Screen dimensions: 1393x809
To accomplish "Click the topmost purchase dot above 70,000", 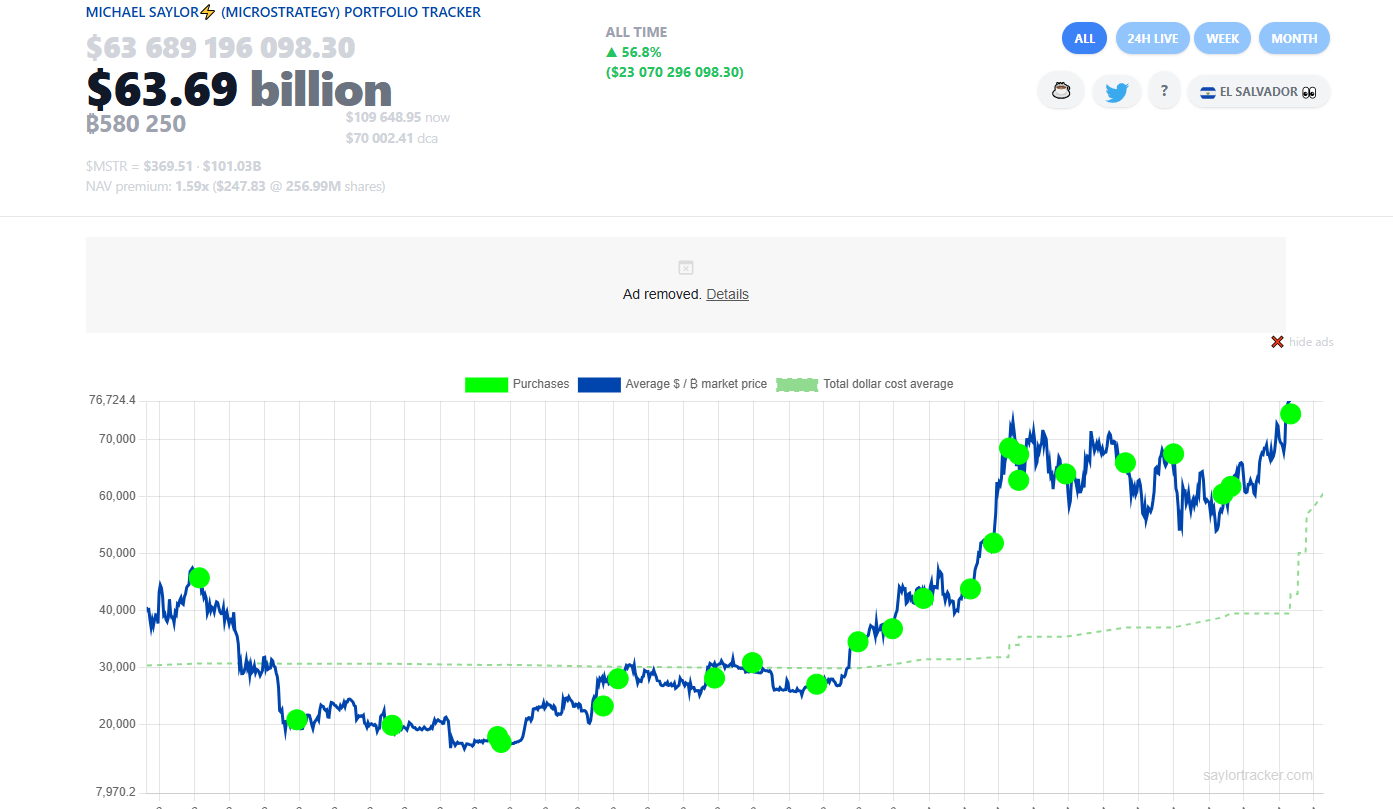I will [1290, 414].
